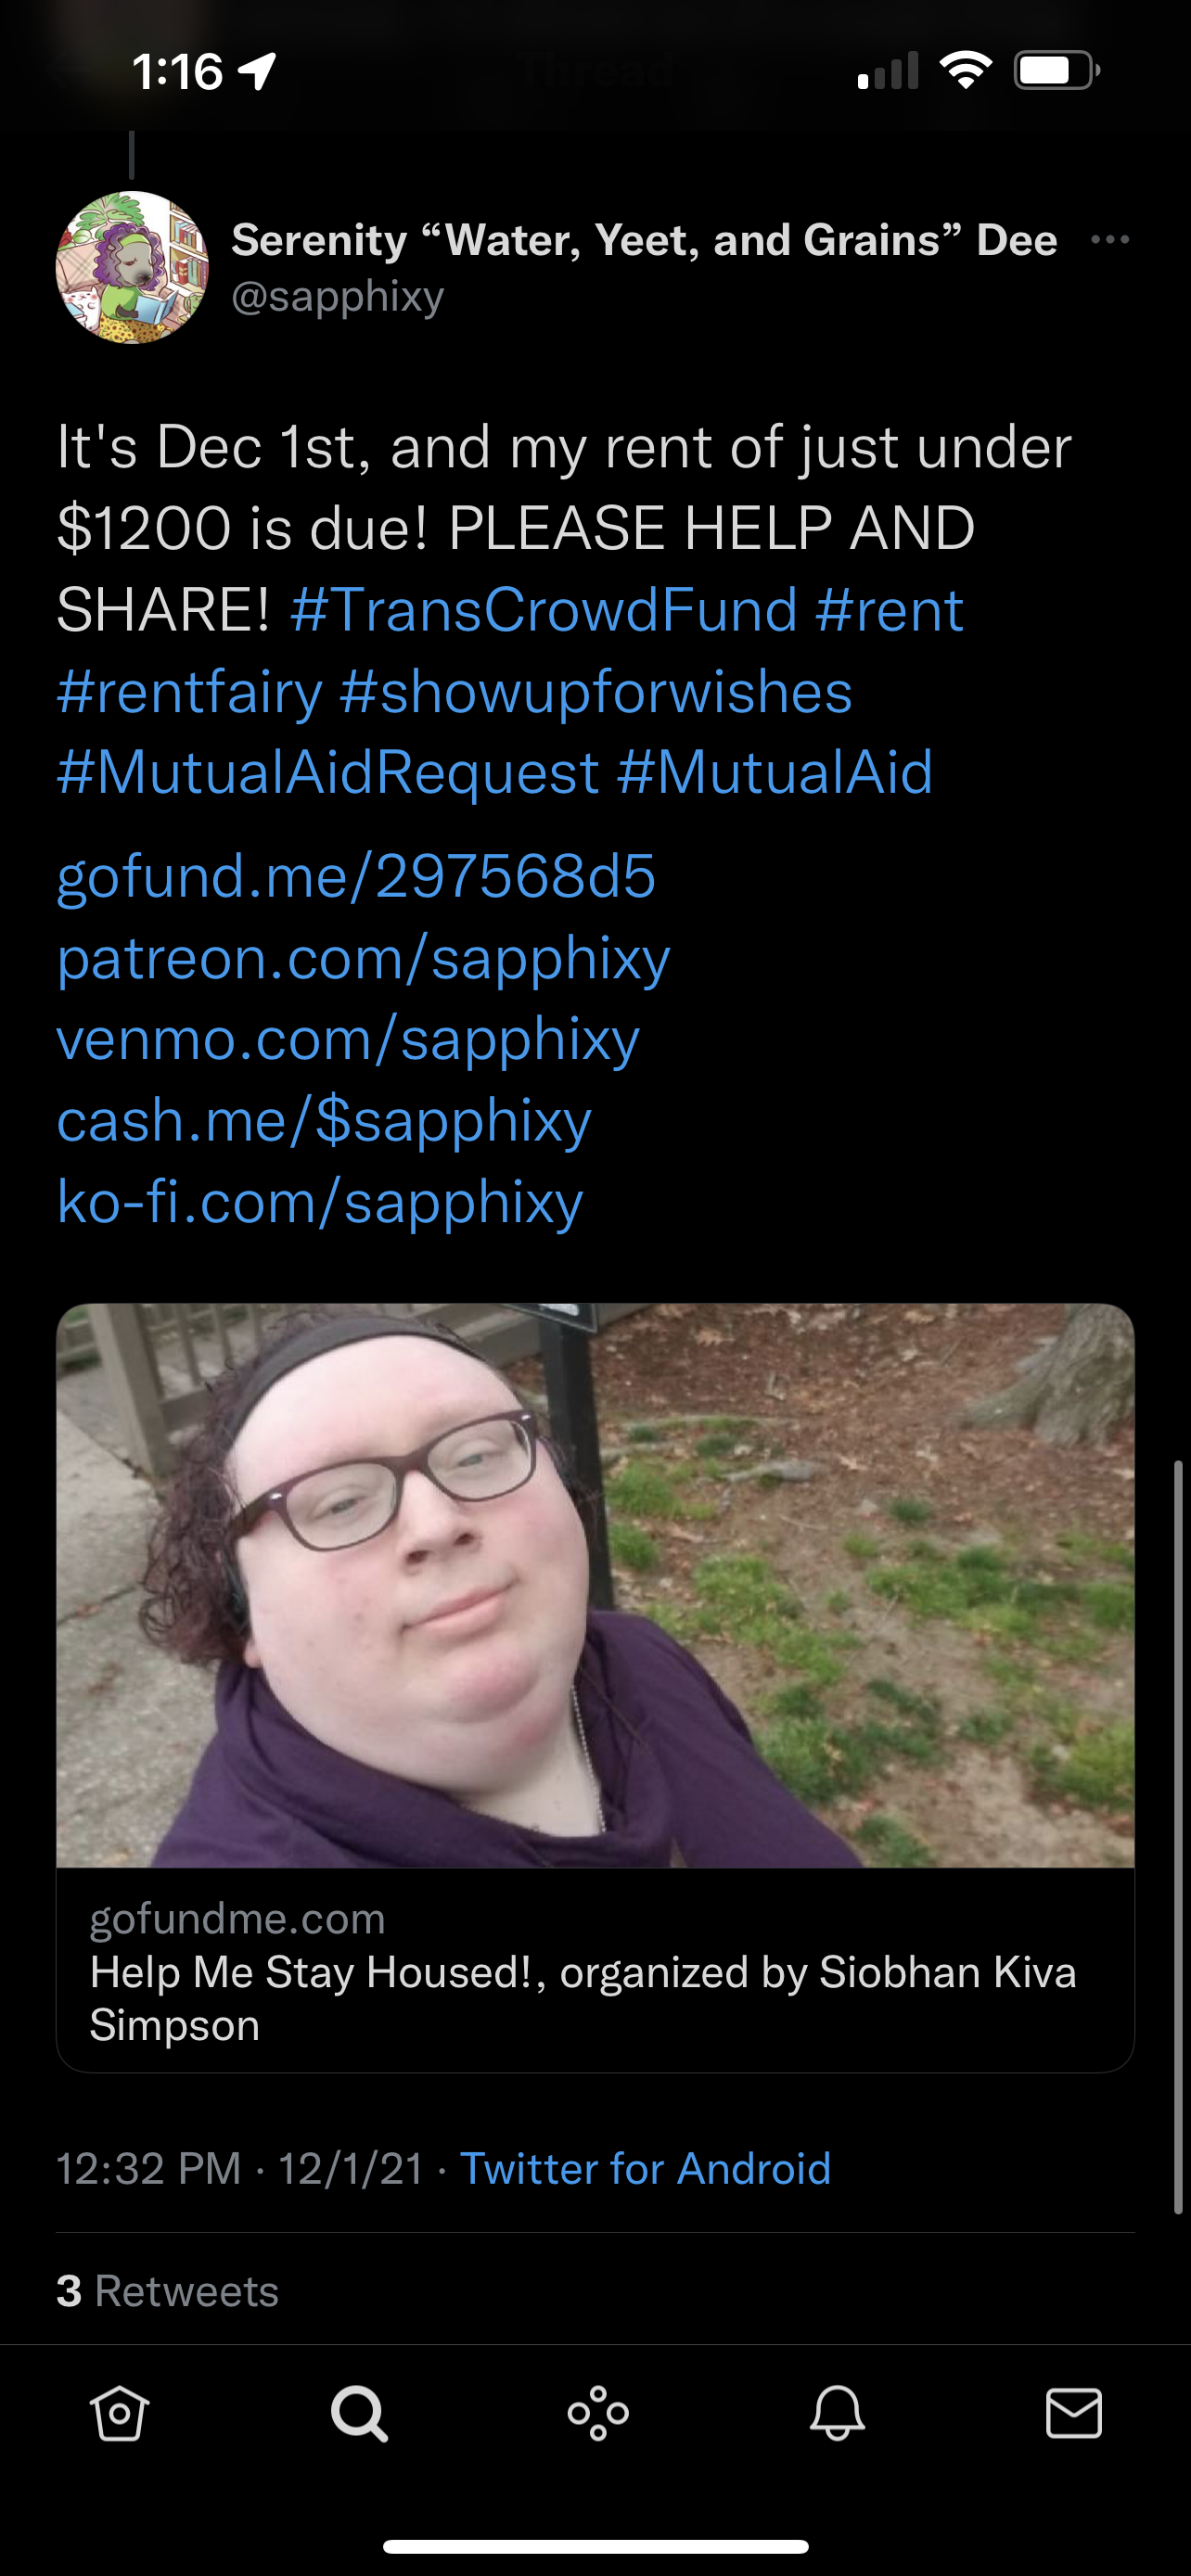Open the Spaces tab icon
Image resolution: width=1191 pixels, height=2576 pixels.
pyautogui.click(x=598, y=2414)
